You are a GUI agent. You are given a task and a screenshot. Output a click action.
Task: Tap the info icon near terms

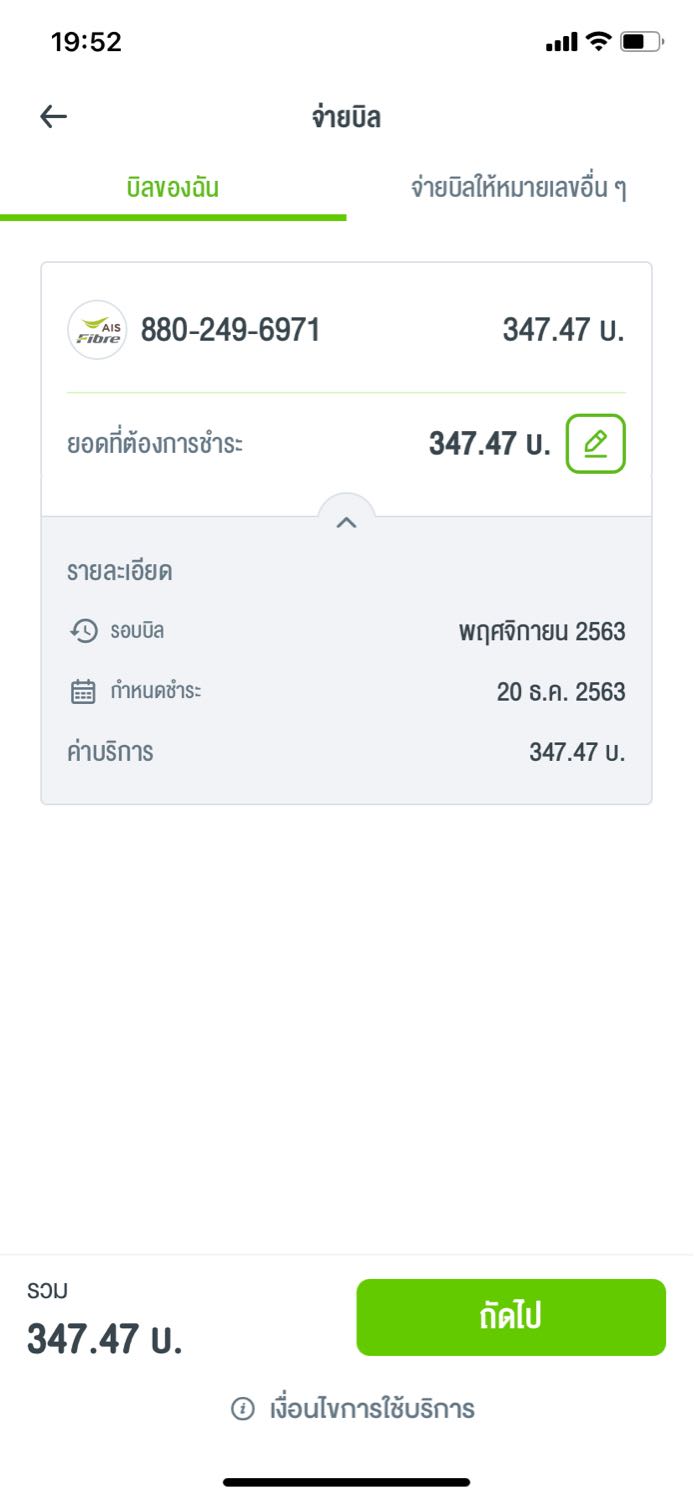242,1409
